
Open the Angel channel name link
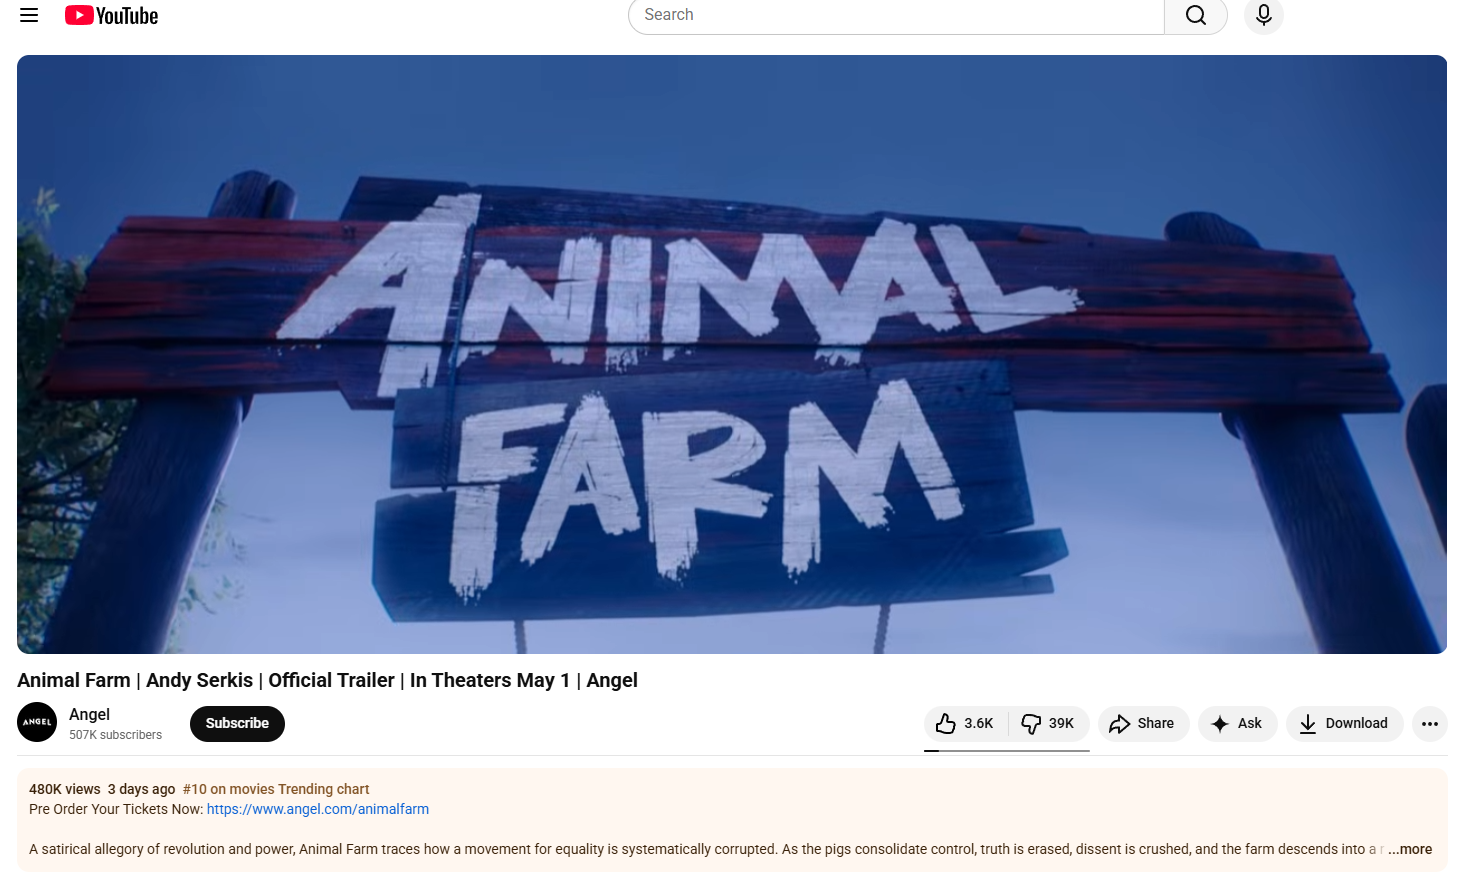89,714
